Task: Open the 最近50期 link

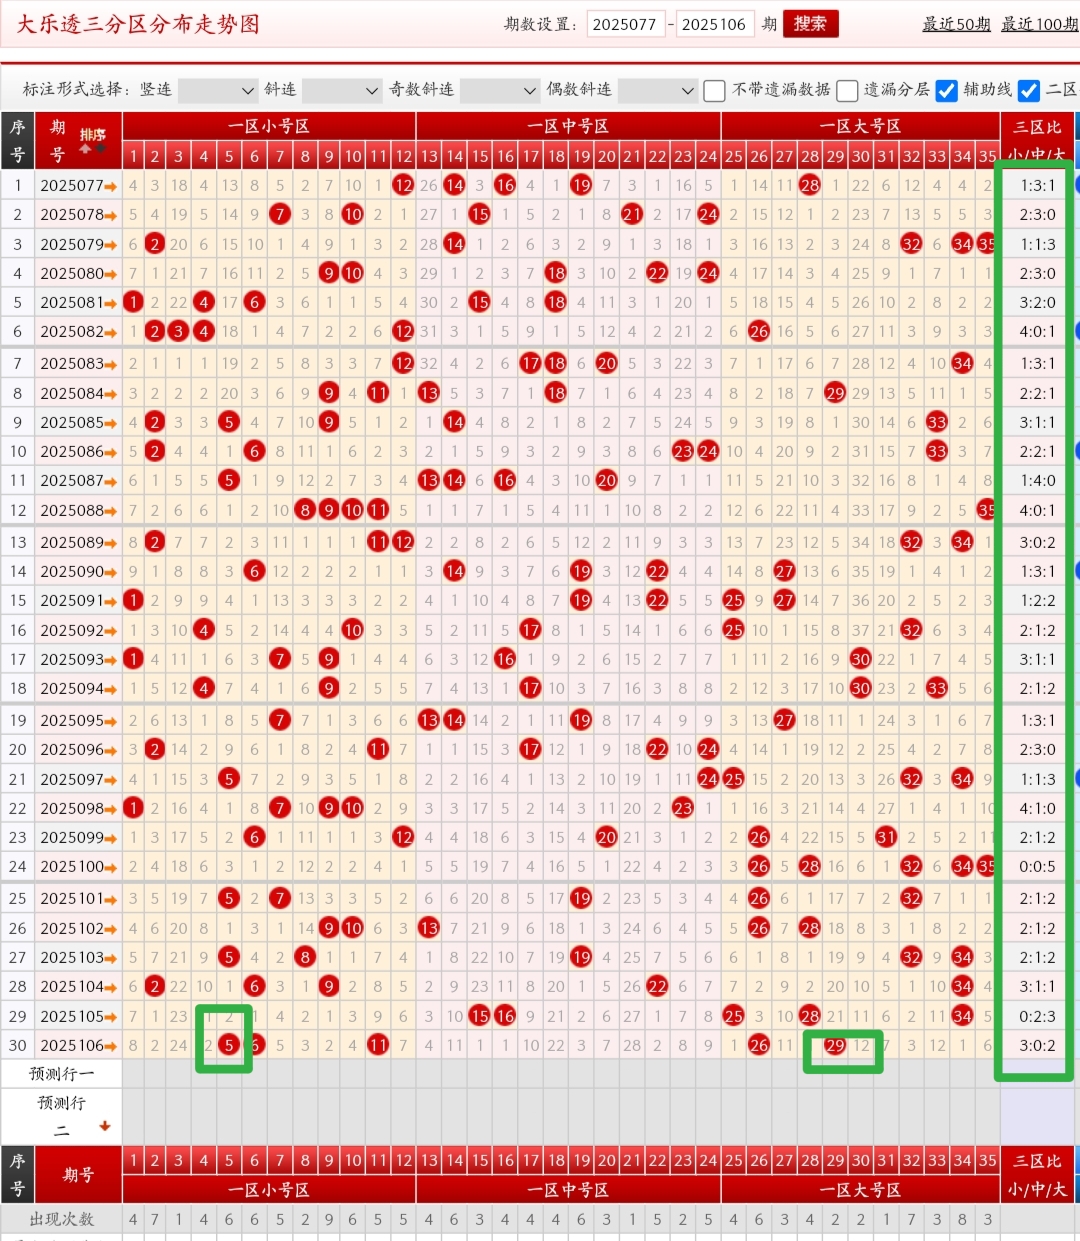Action: [956, 24]
